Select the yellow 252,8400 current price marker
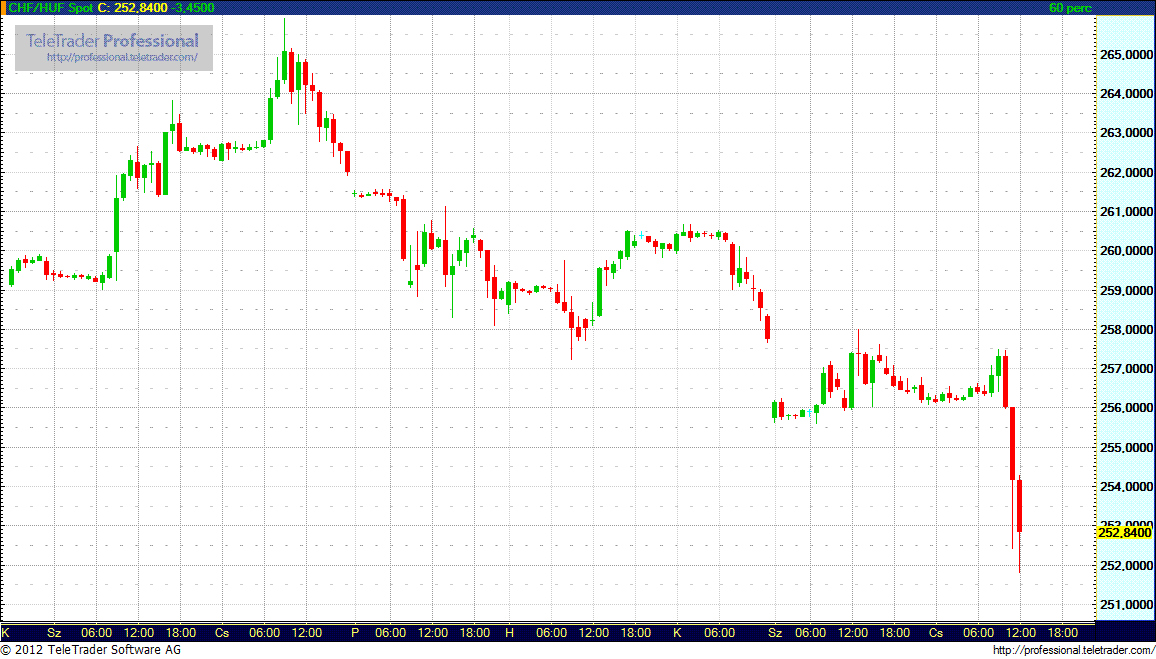Image resolution: width=1156 pixels, height=659 pixels. [1123, 532]
